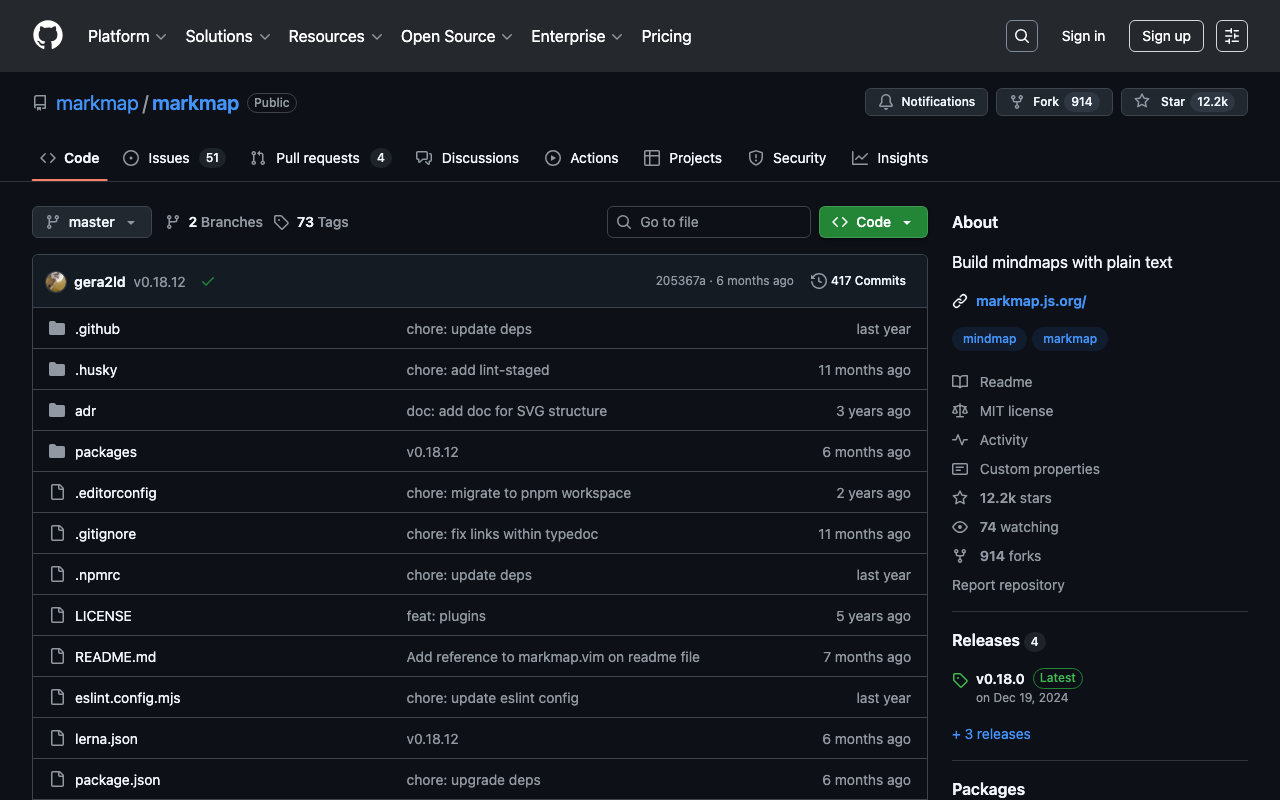Toggle Notifications for this repository
The height and width of the screenshot is (800, 1280).
click(x=926, y=102)
